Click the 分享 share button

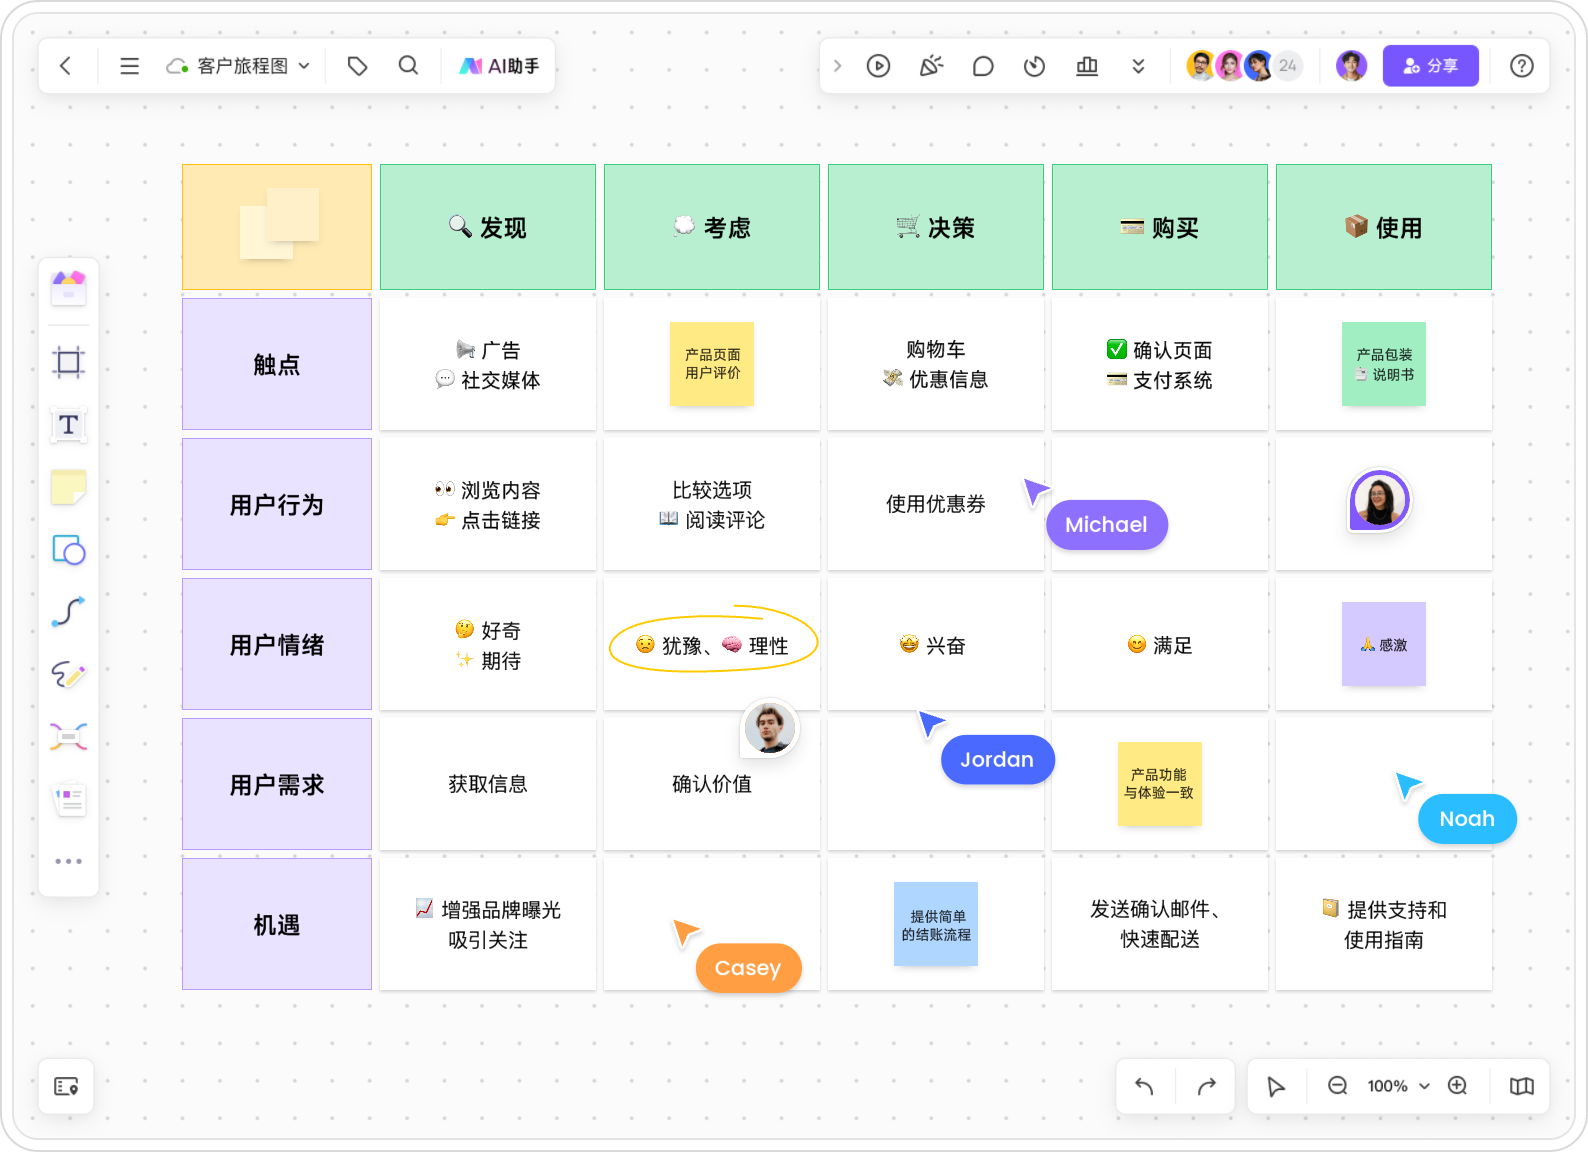(1430, 66)
